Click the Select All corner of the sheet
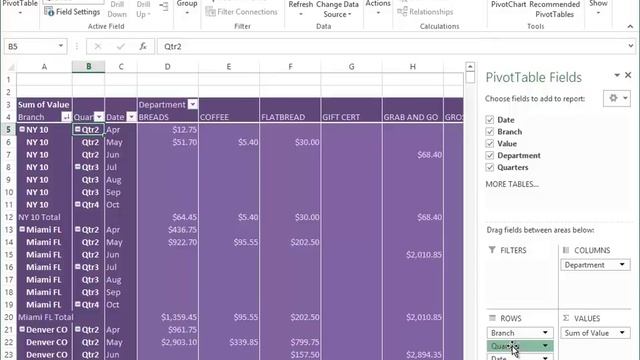 click(10, 67)
